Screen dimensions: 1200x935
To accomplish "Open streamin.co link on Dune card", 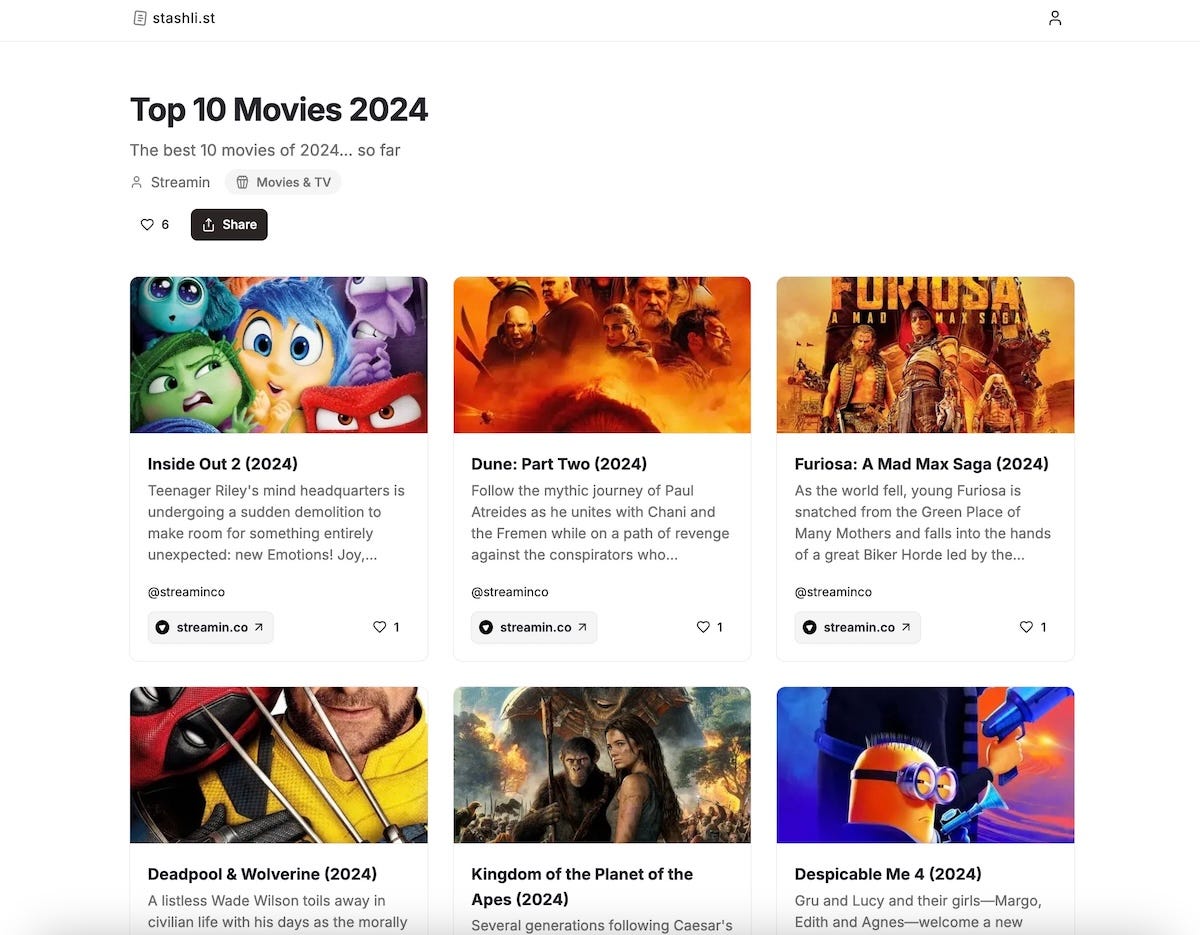I will (x=534, y=627).
